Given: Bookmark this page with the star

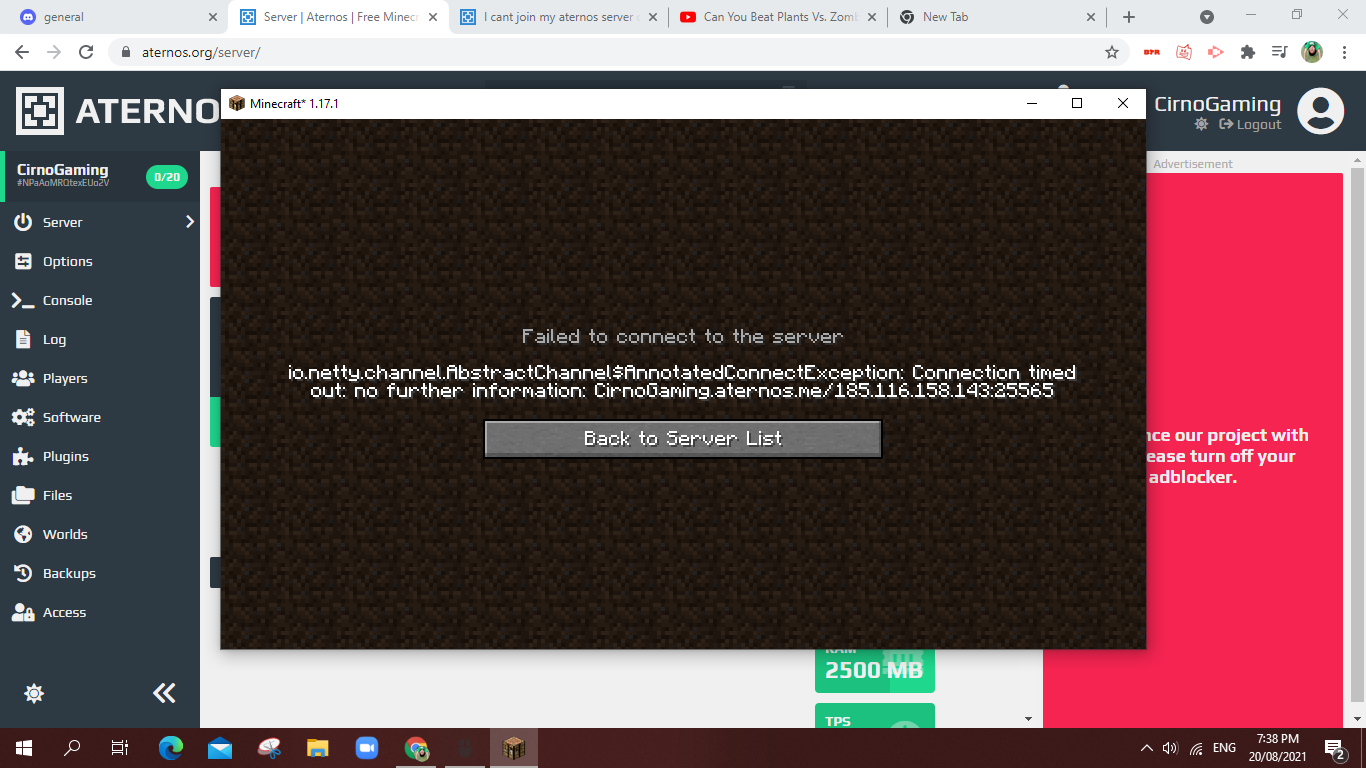Looking at the screenshot, I should (1112, 52).
